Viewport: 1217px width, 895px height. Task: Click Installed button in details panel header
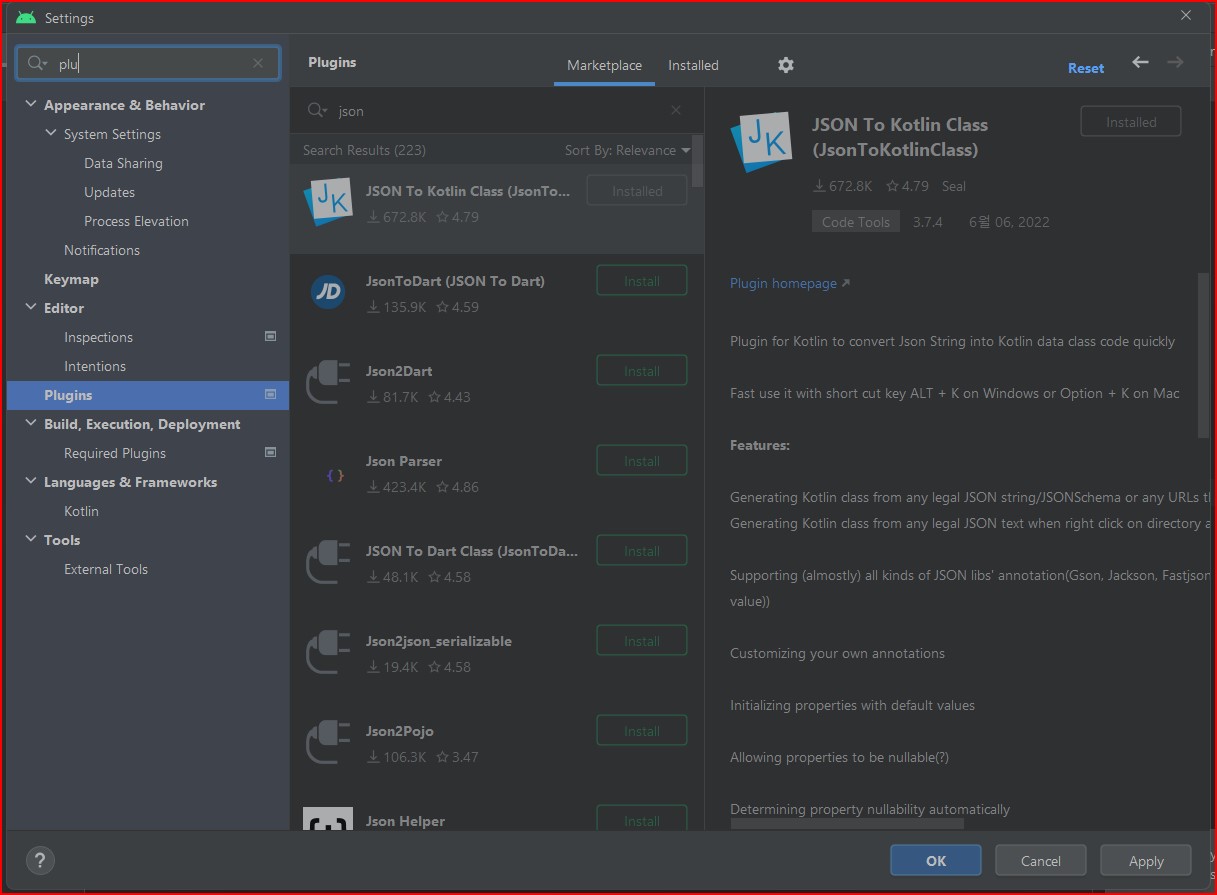coord(1131,122)
